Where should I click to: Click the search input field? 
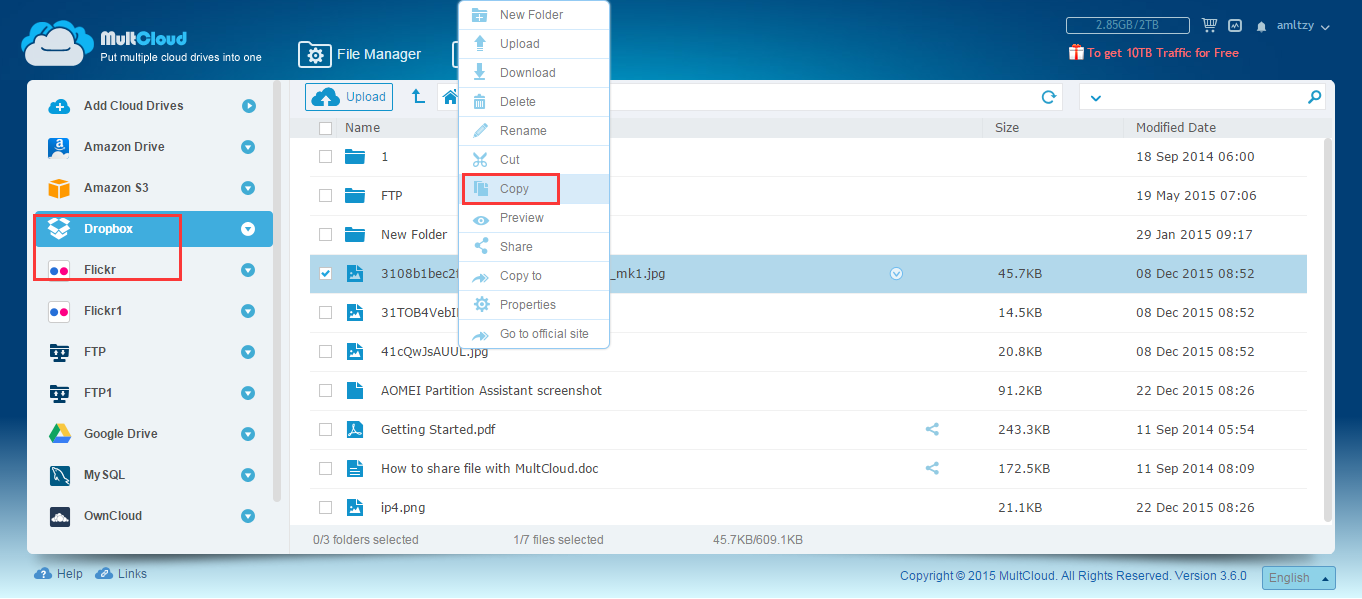click(x=1204, y=97)
